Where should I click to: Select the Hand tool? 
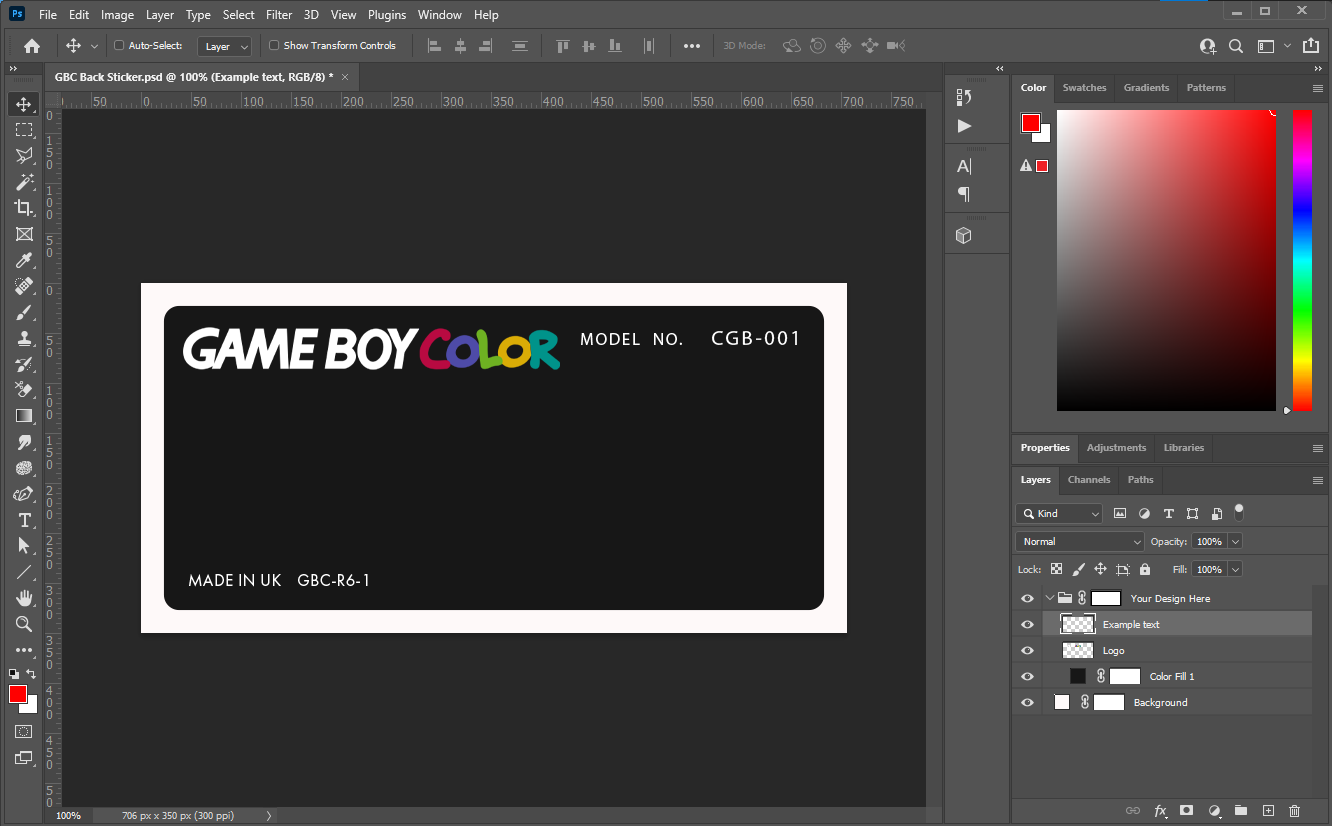click(25, 598)
